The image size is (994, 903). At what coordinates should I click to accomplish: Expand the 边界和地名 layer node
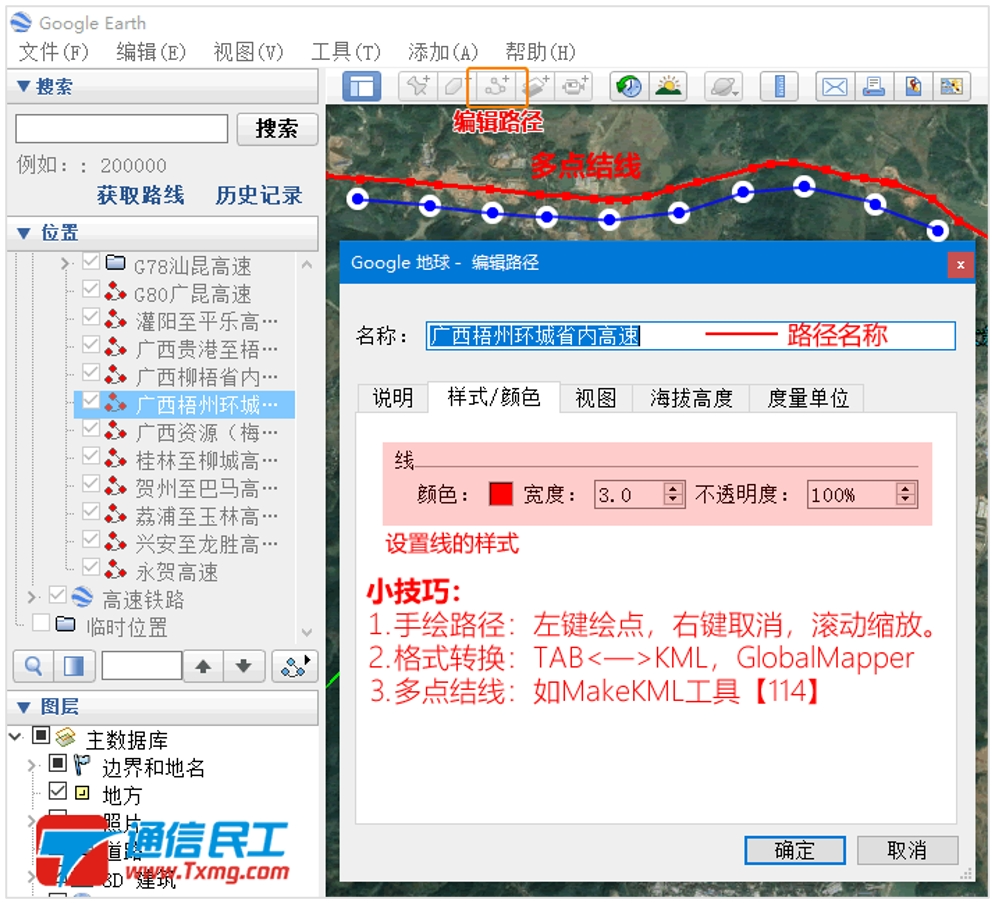pos(32,767)
